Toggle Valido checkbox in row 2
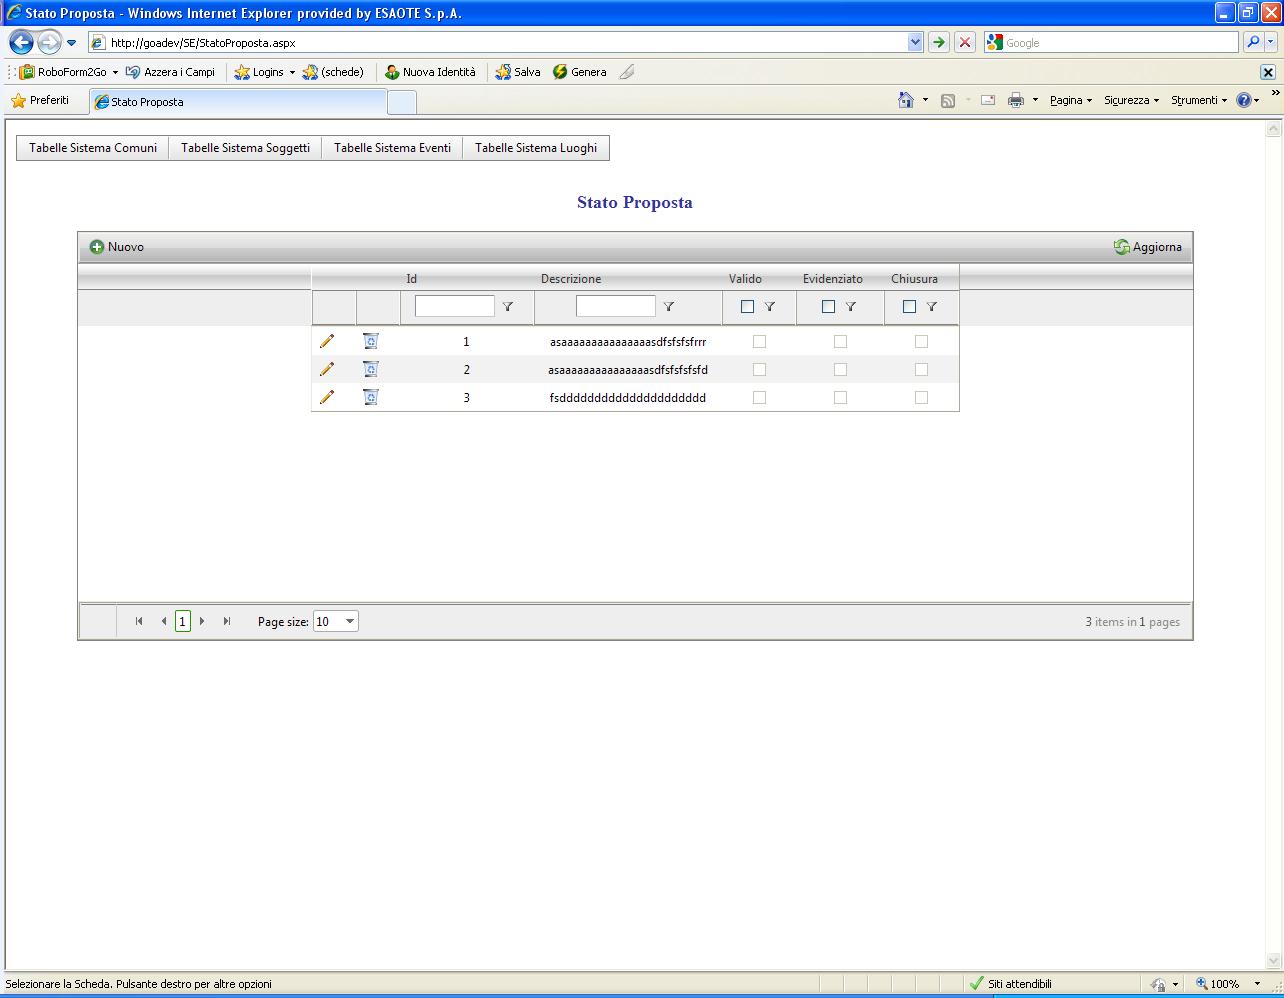 [759, 370]
